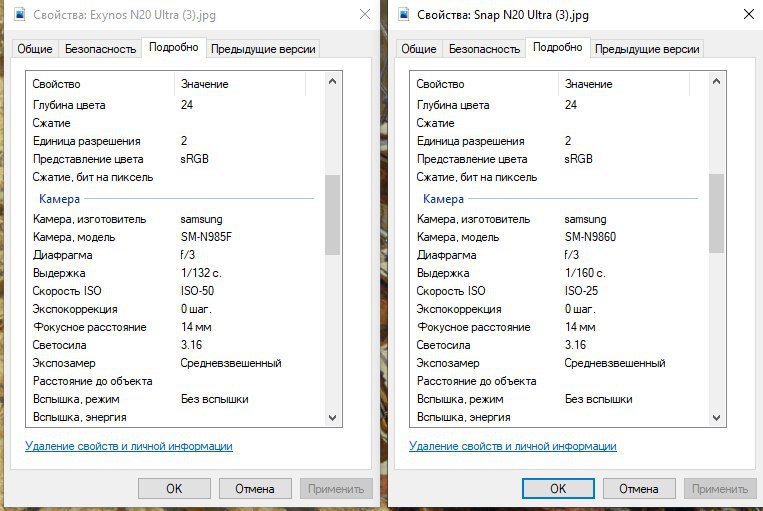Select Средневзвешенный value in Exynos window
The width and height of the screenshot is (763, 511).
point(231,363)
